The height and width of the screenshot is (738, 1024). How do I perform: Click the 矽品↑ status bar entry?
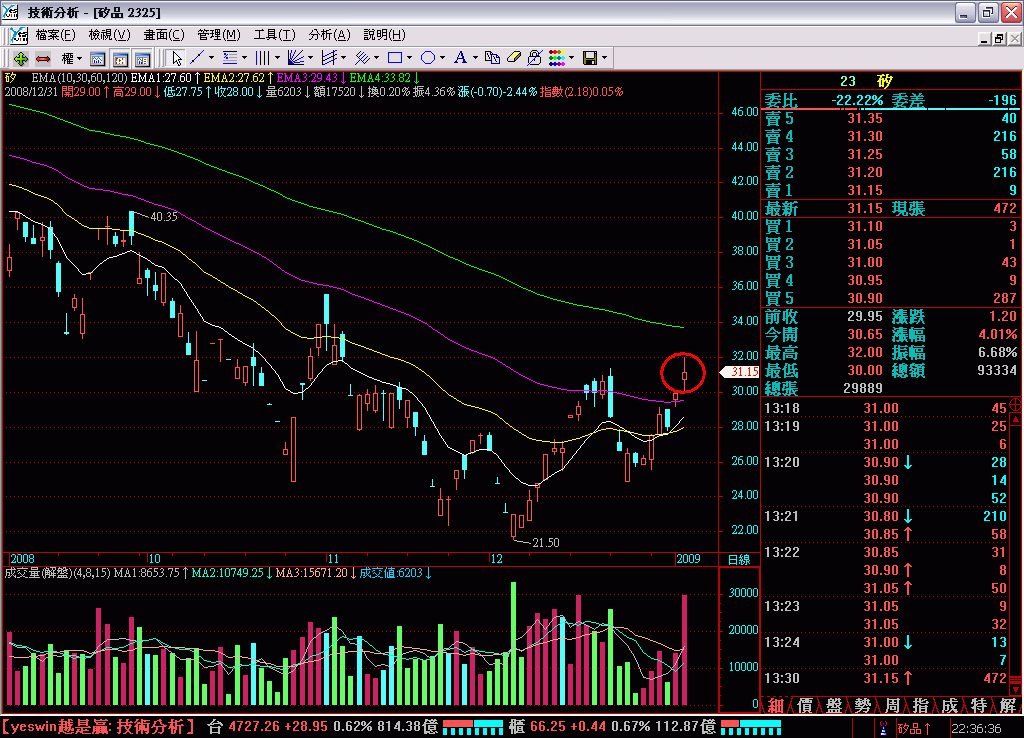tap(914, 728)
